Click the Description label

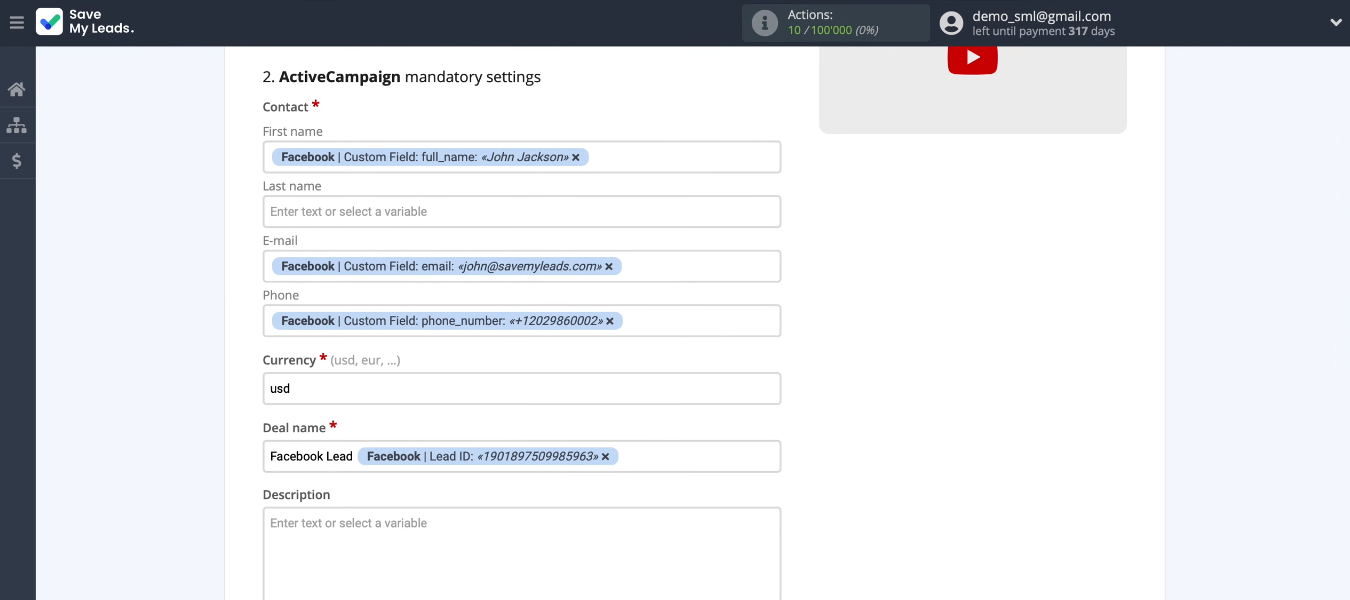296,495
